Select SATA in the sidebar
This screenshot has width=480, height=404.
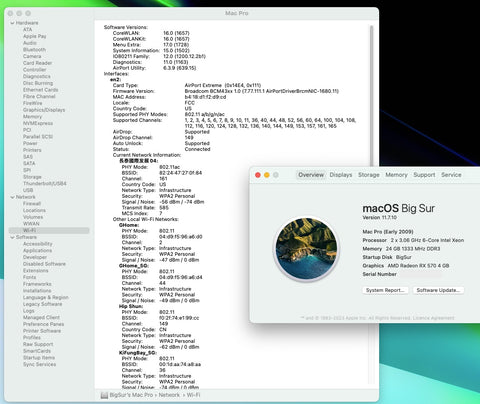click(29, 163)
